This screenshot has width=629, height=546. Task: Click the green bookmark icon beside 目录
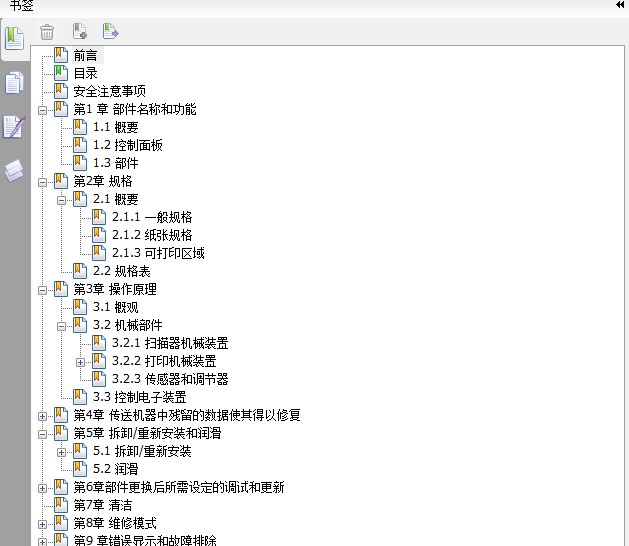coord(61,73)
